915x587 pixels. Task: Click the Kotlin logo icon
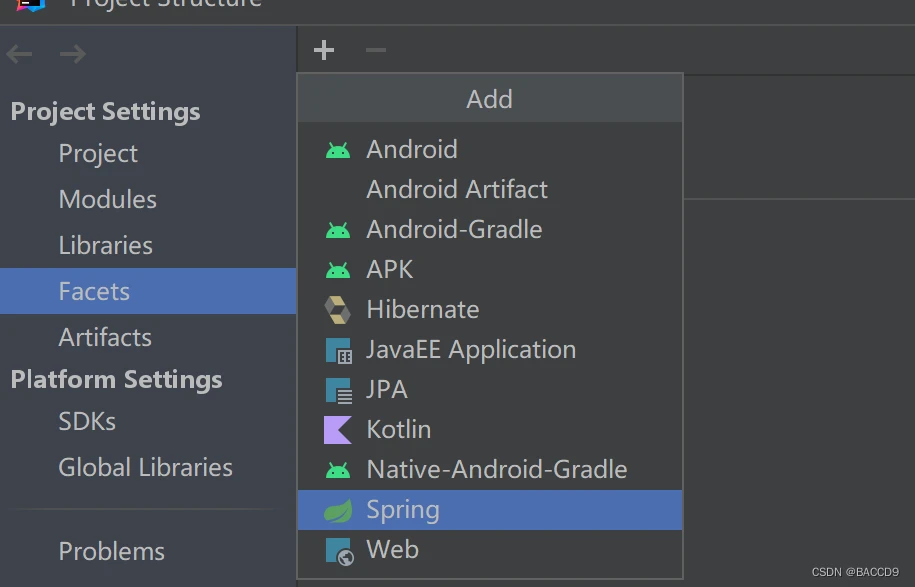(x=338, y=430)
